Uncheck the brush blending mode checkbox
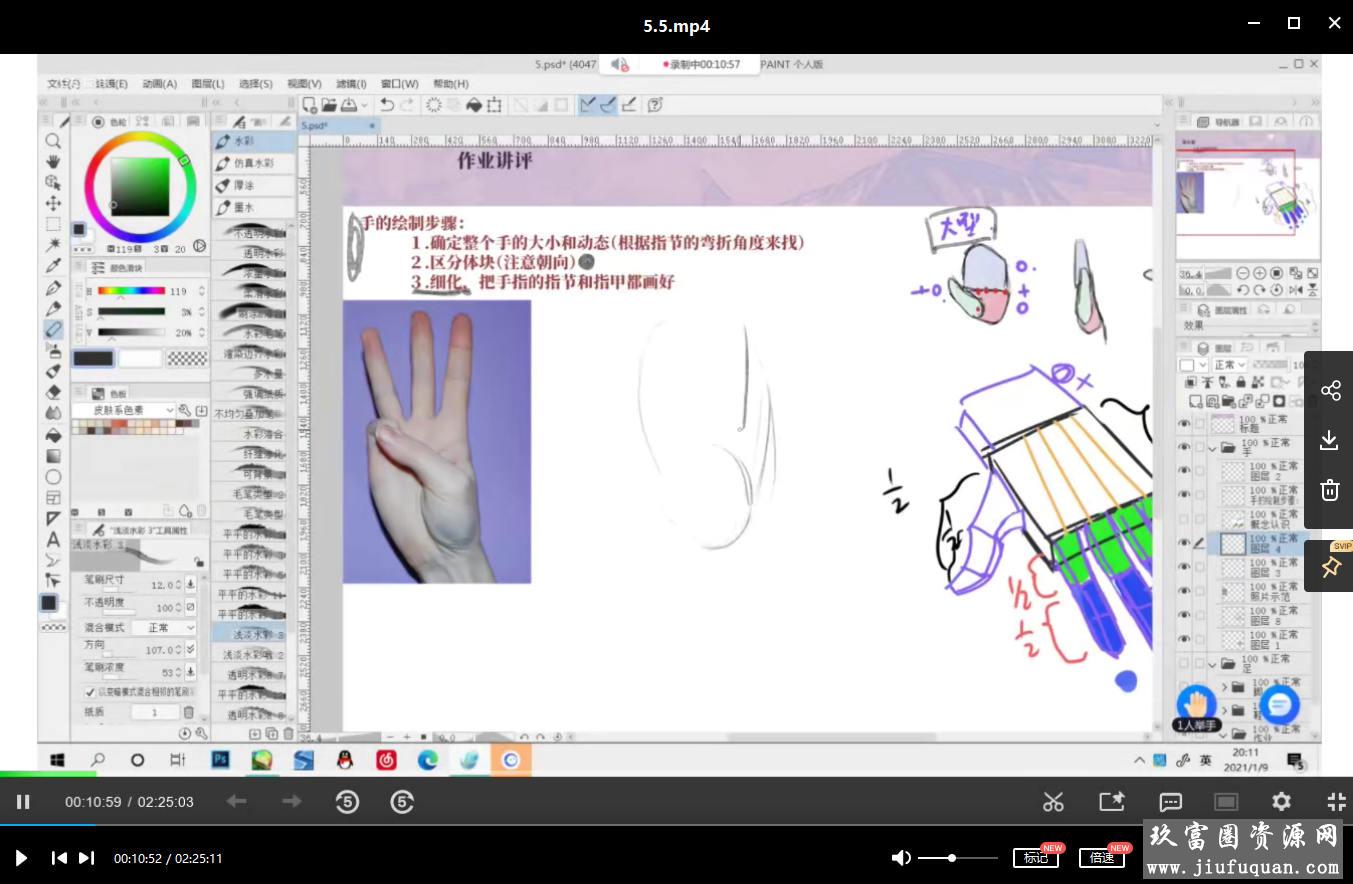Screen dimensions: 1353x884 point(90,692)
